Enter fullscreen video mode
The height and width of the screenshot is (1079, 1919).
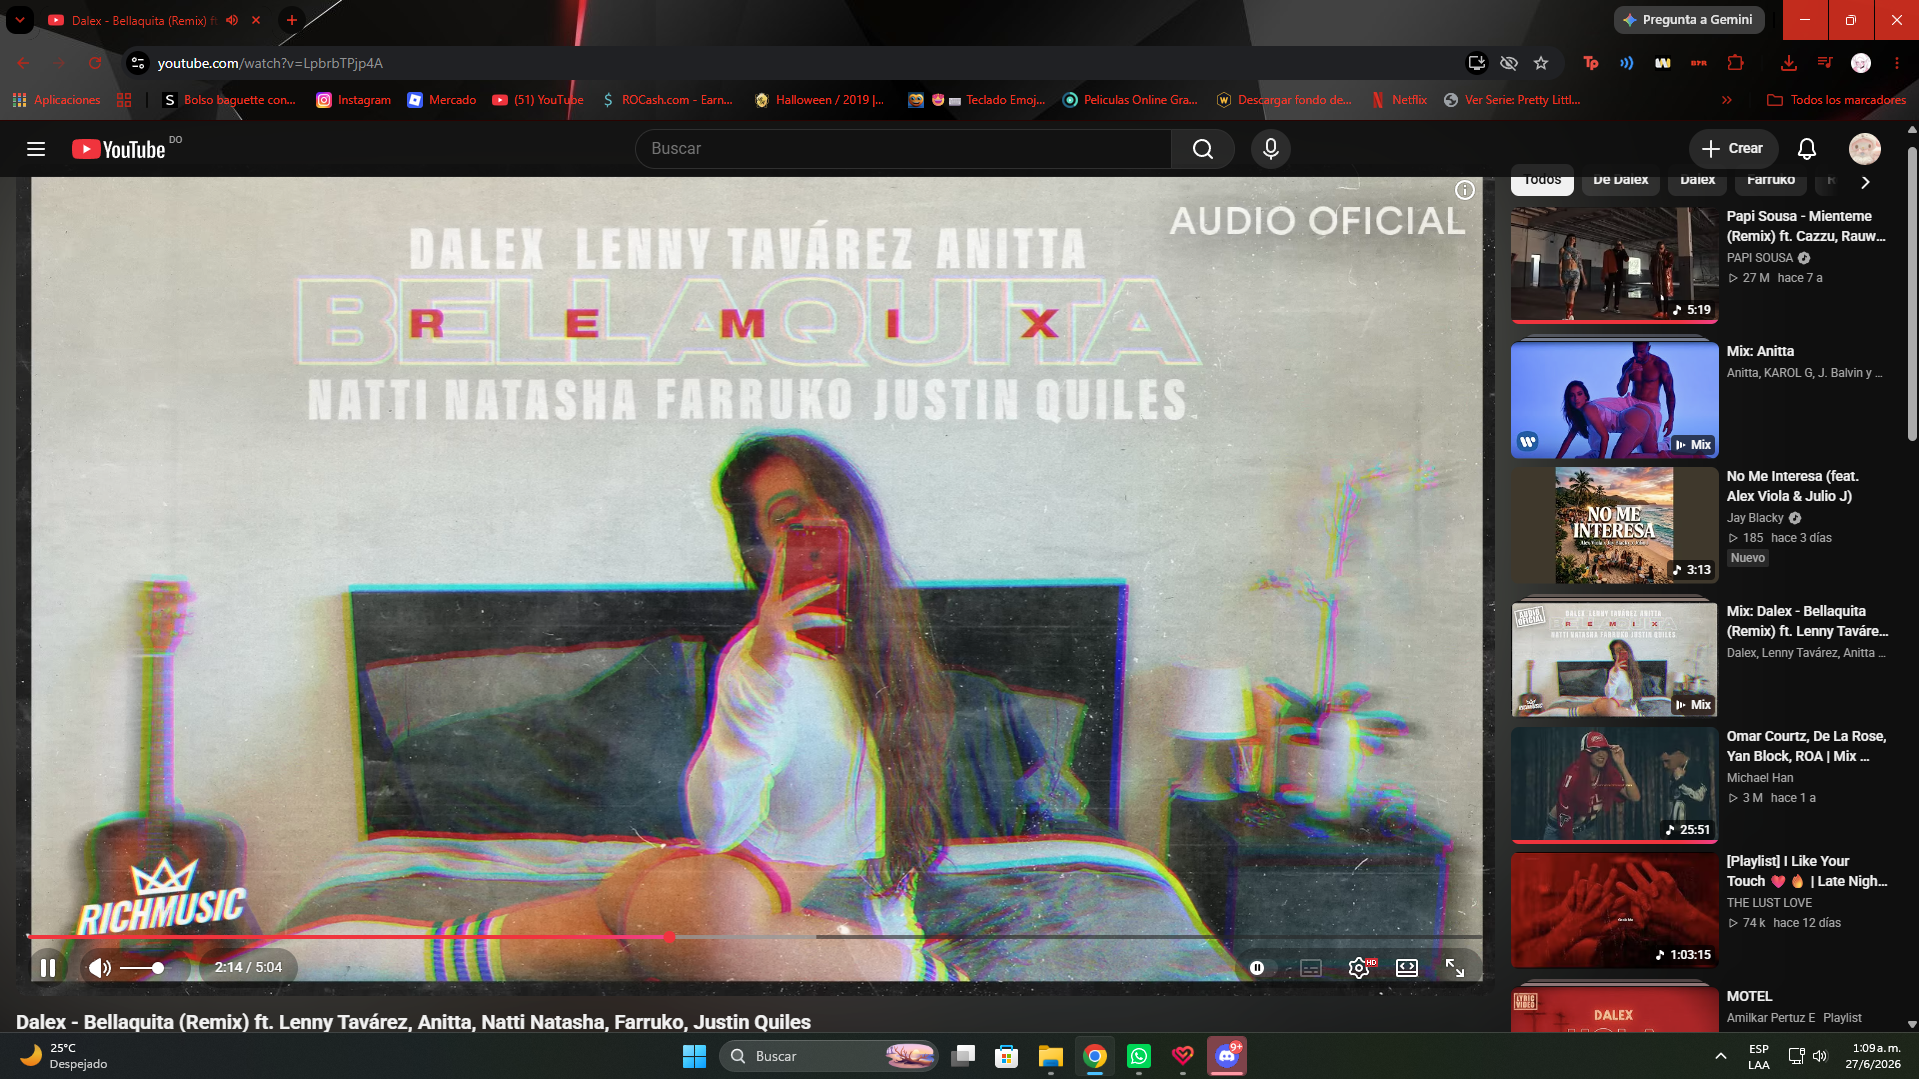(x=1455, y=967)
